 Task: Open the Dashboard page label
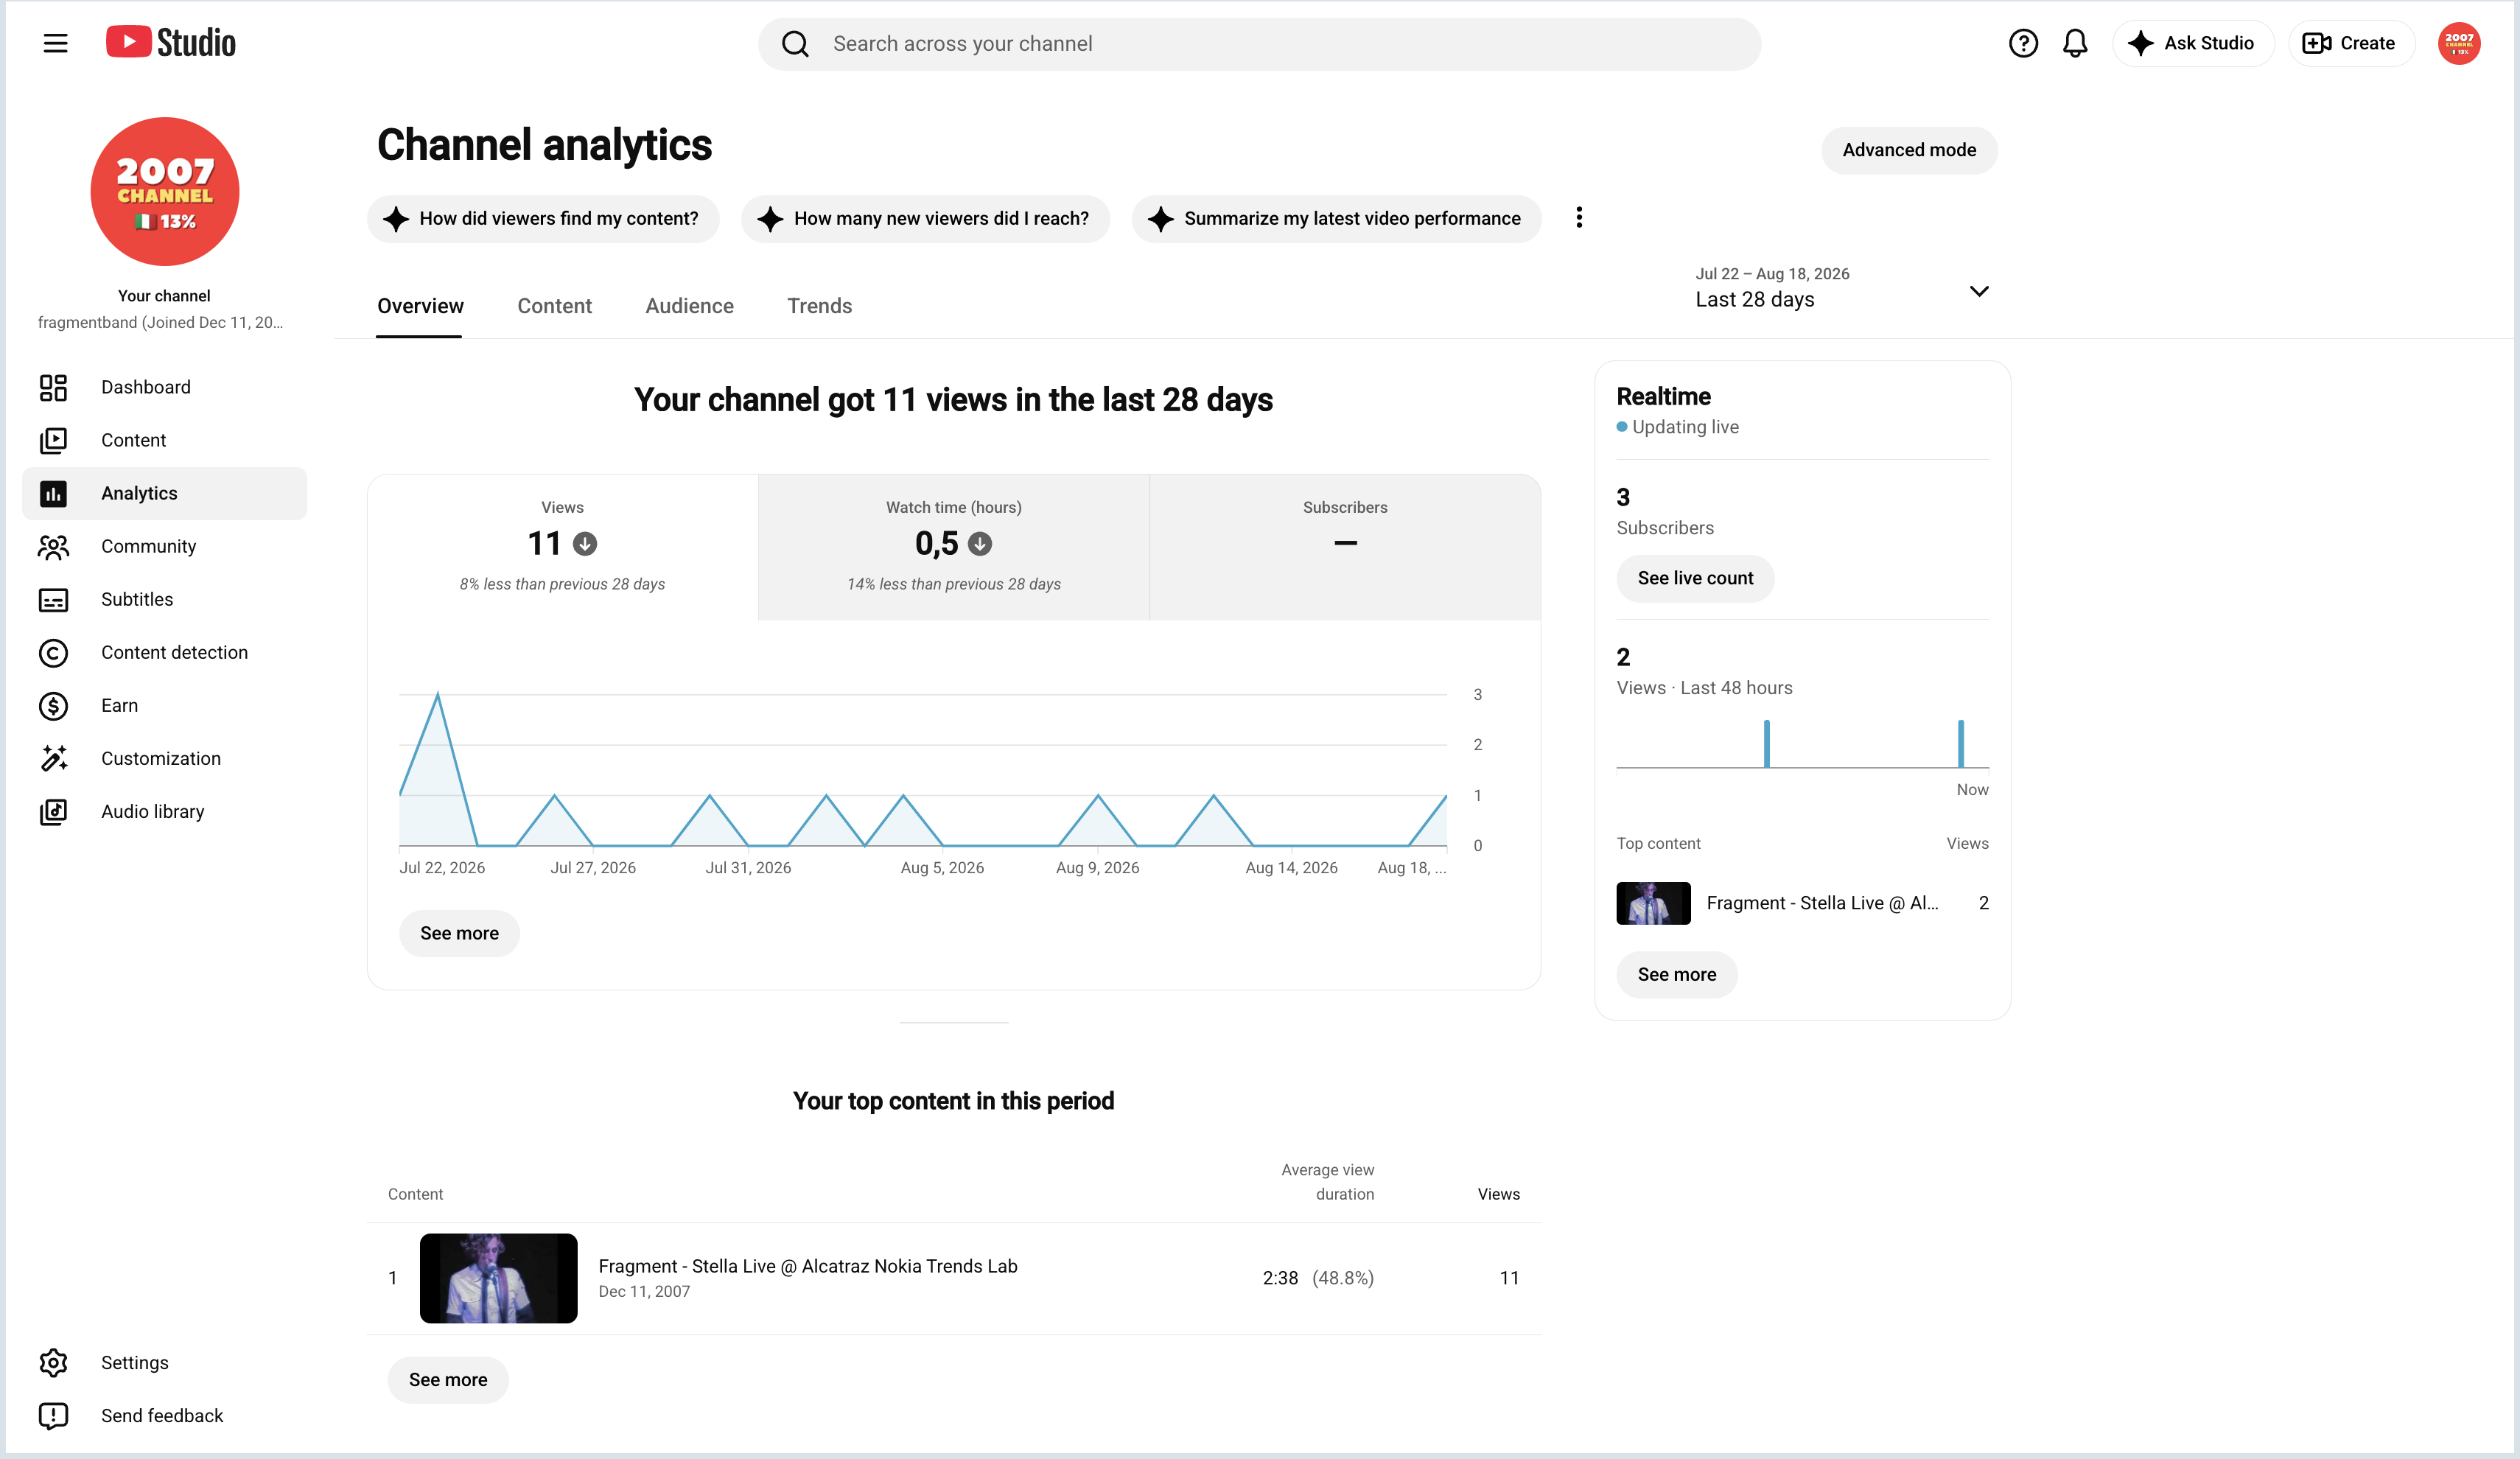coord(146,387)
